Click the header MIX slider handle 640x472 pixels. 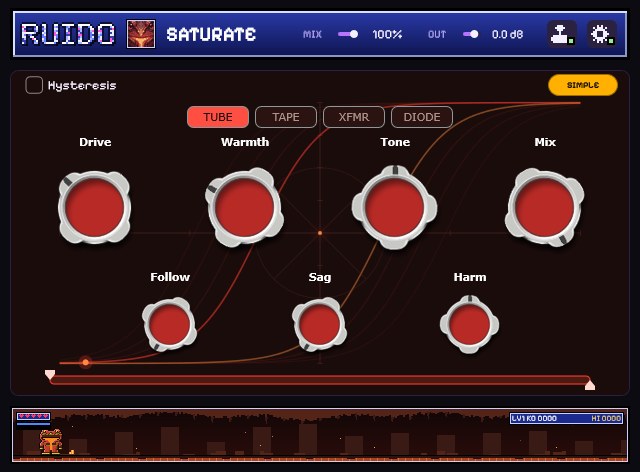pos(354,34)
